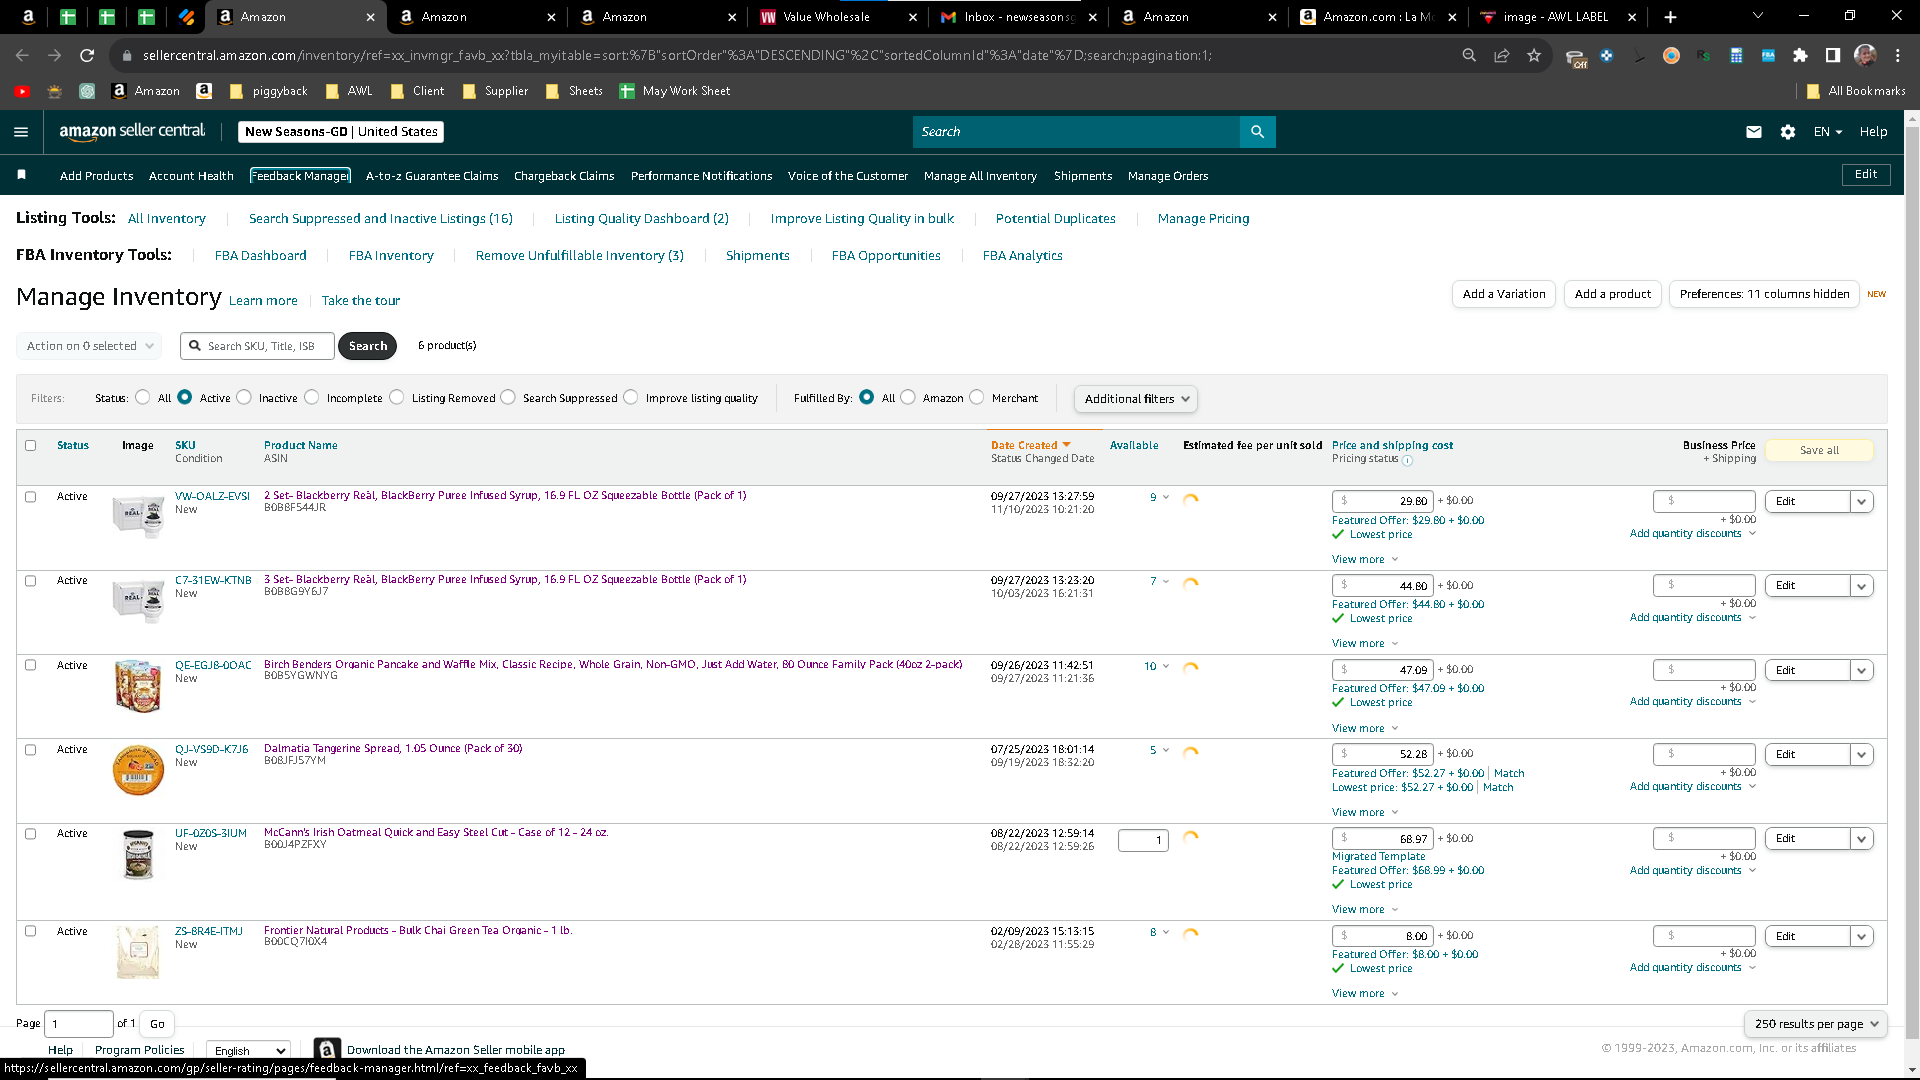Go to Manage Orders in nav bar
The width and height of the screenshot is (1920, 1080).
coord(1168,176)
